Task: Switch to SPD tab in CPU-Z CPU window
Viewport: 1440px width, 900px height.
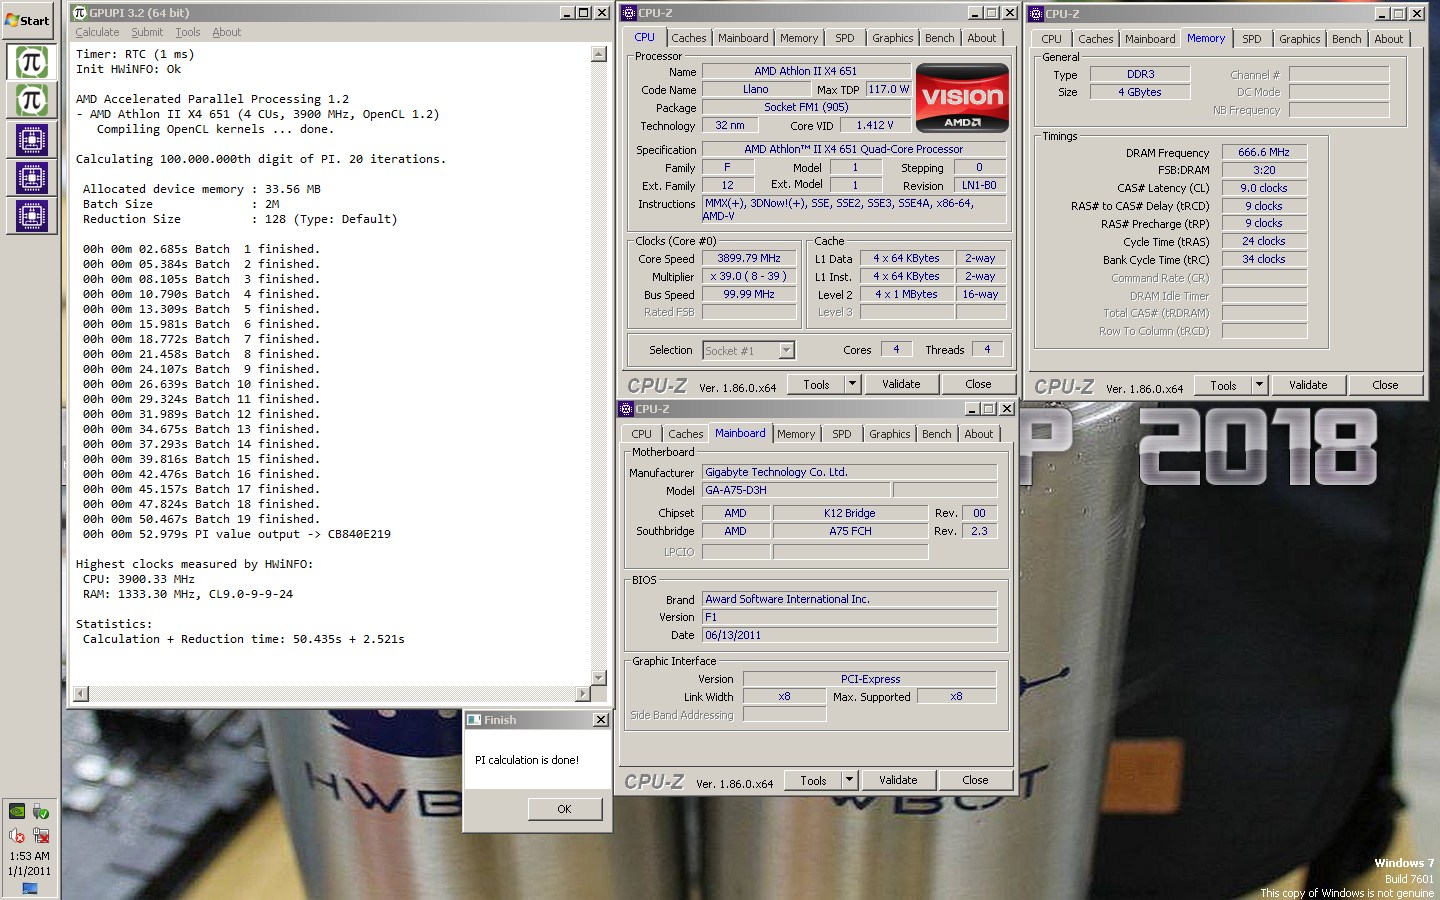Action: point(845,38)
